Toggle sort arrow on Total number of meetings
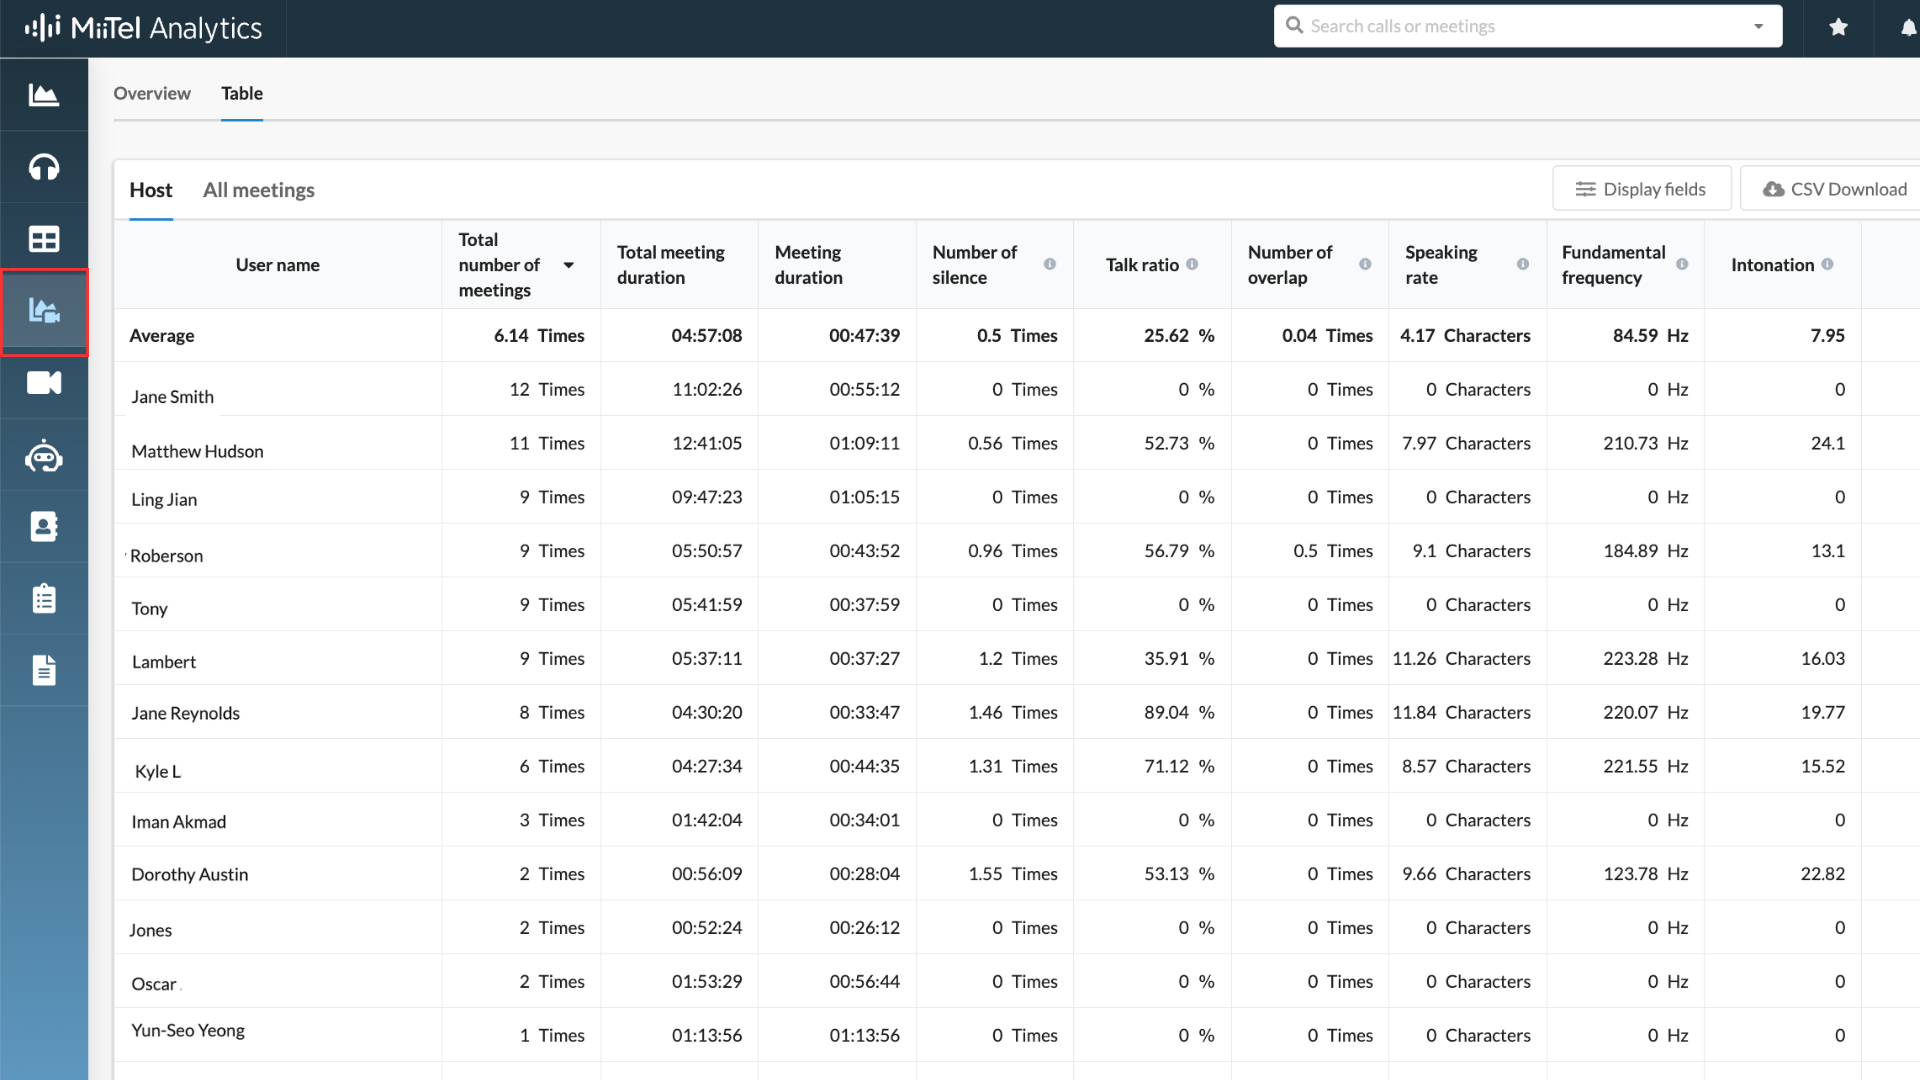 coord(568,265)
